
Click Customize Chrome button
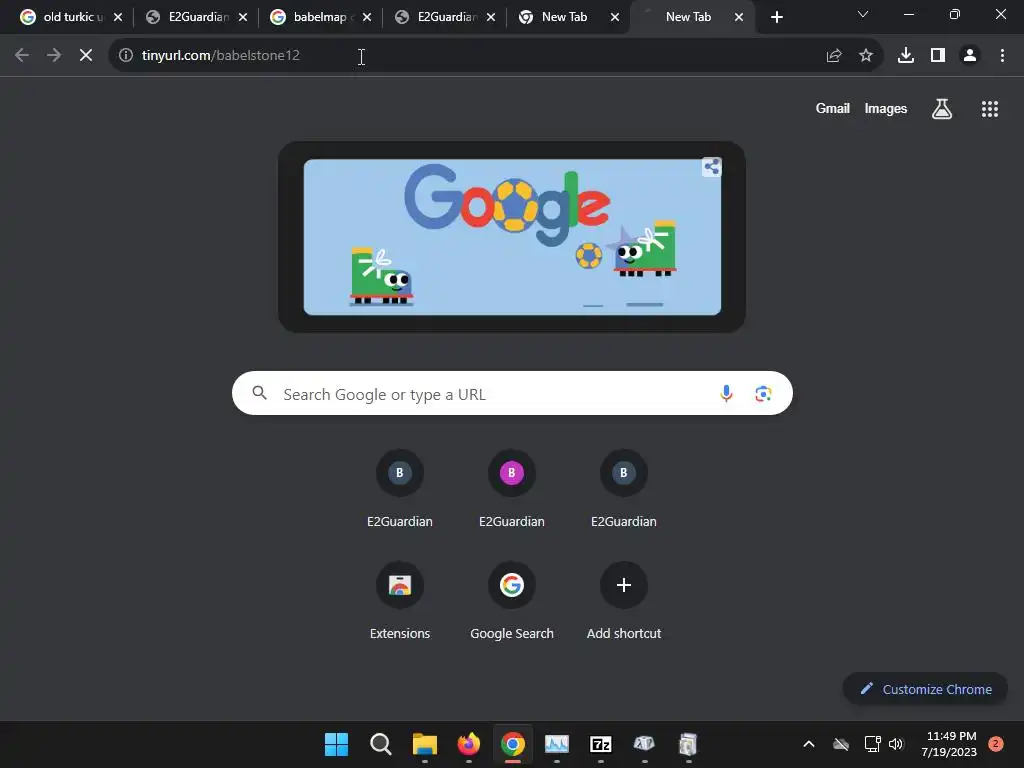click(x=925, y=689)
